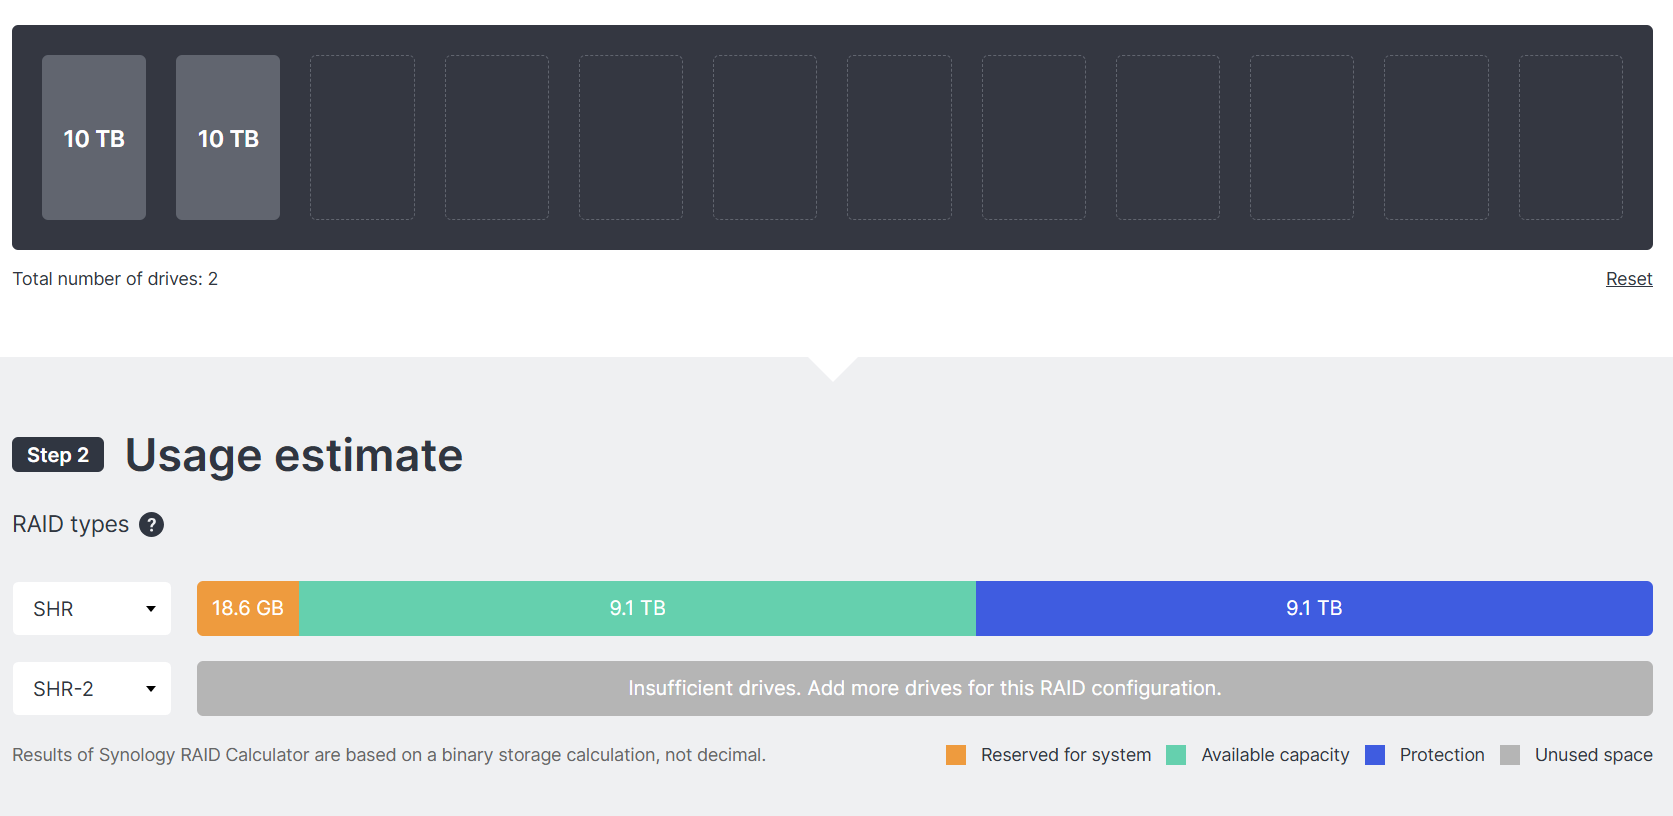Click the Insufficient drives message bar
Screen dimensions: 1673x816
pyautogui.click(x=924, y=689)
